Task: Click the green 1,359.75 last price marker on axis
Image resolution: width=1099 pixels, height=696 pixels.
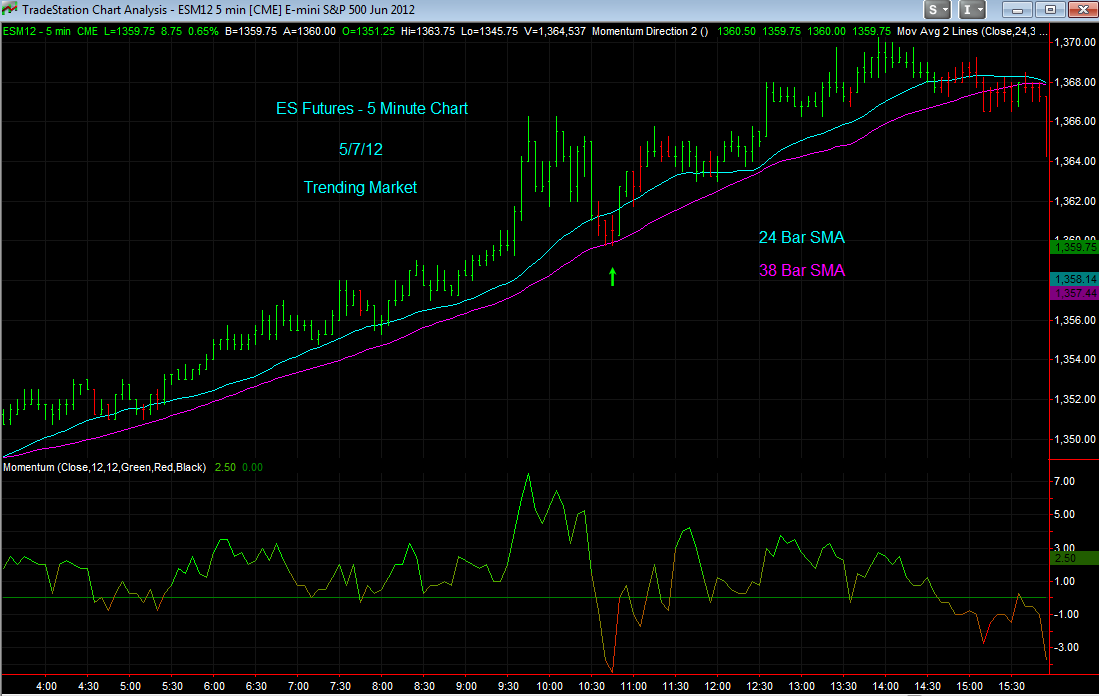Action: [1074, 247]
